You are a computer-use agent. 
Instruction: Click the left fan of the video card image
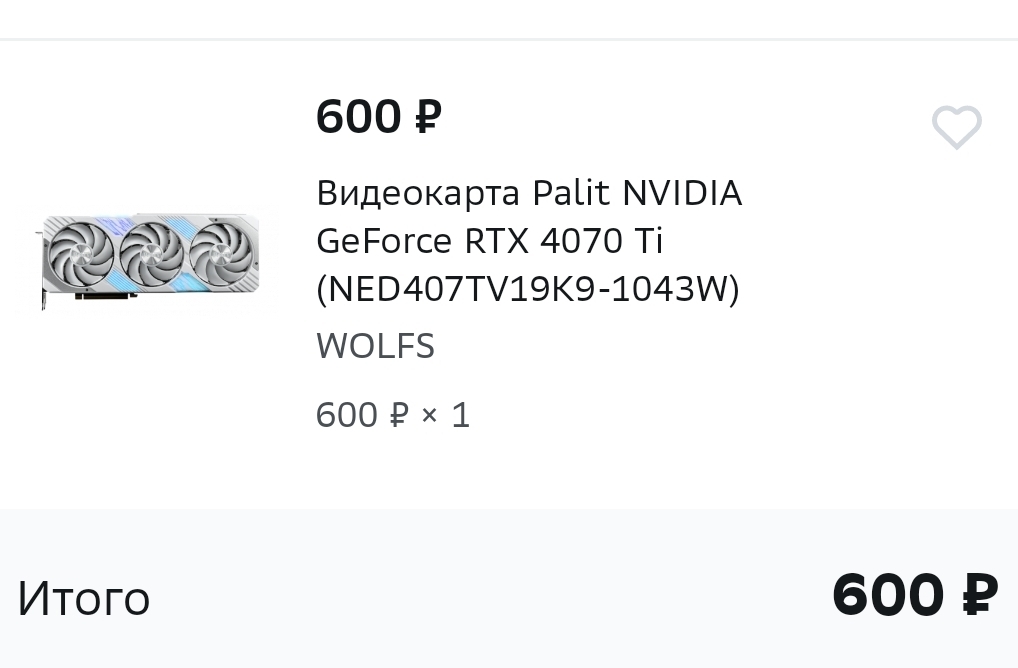coord(81,254)
